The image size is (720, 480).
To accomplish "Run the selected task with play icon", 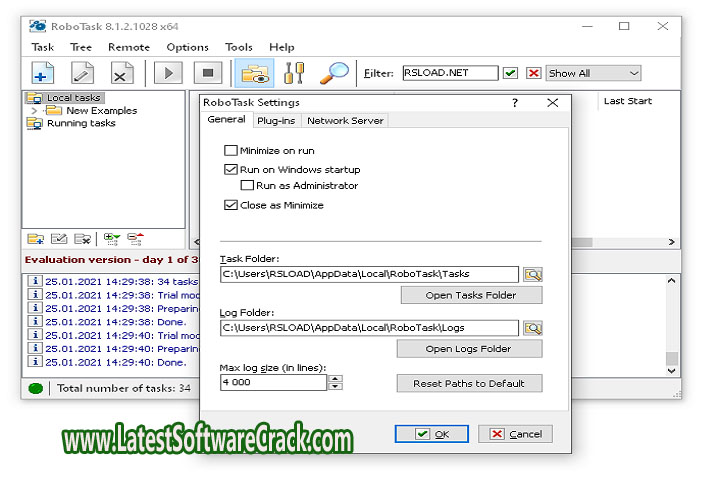I will (x=168, y=73).
